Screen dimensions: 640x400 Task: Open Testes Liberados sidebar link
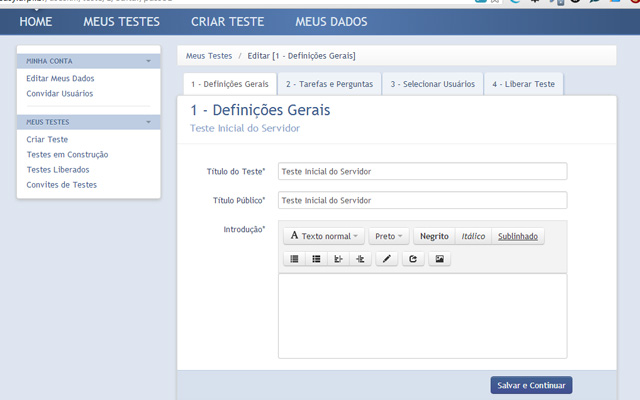point(58,169)
